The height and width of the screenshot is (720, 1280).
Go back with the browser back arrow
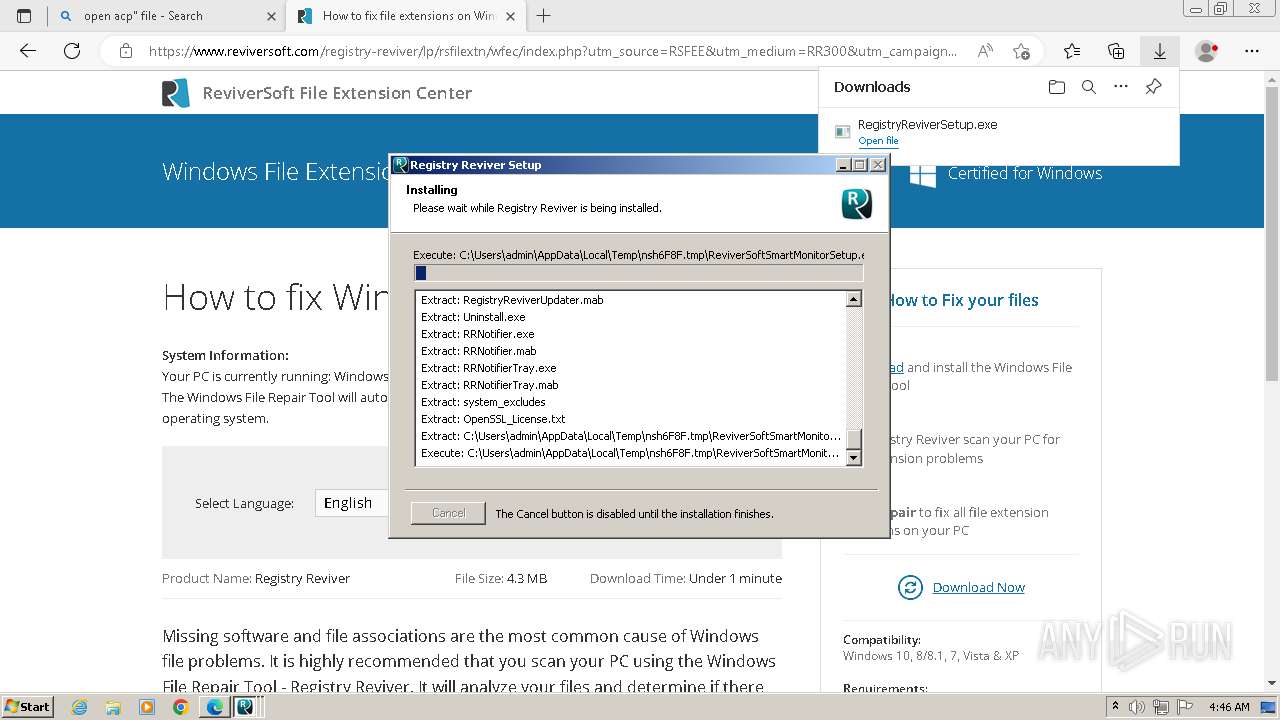coord(28,51)
